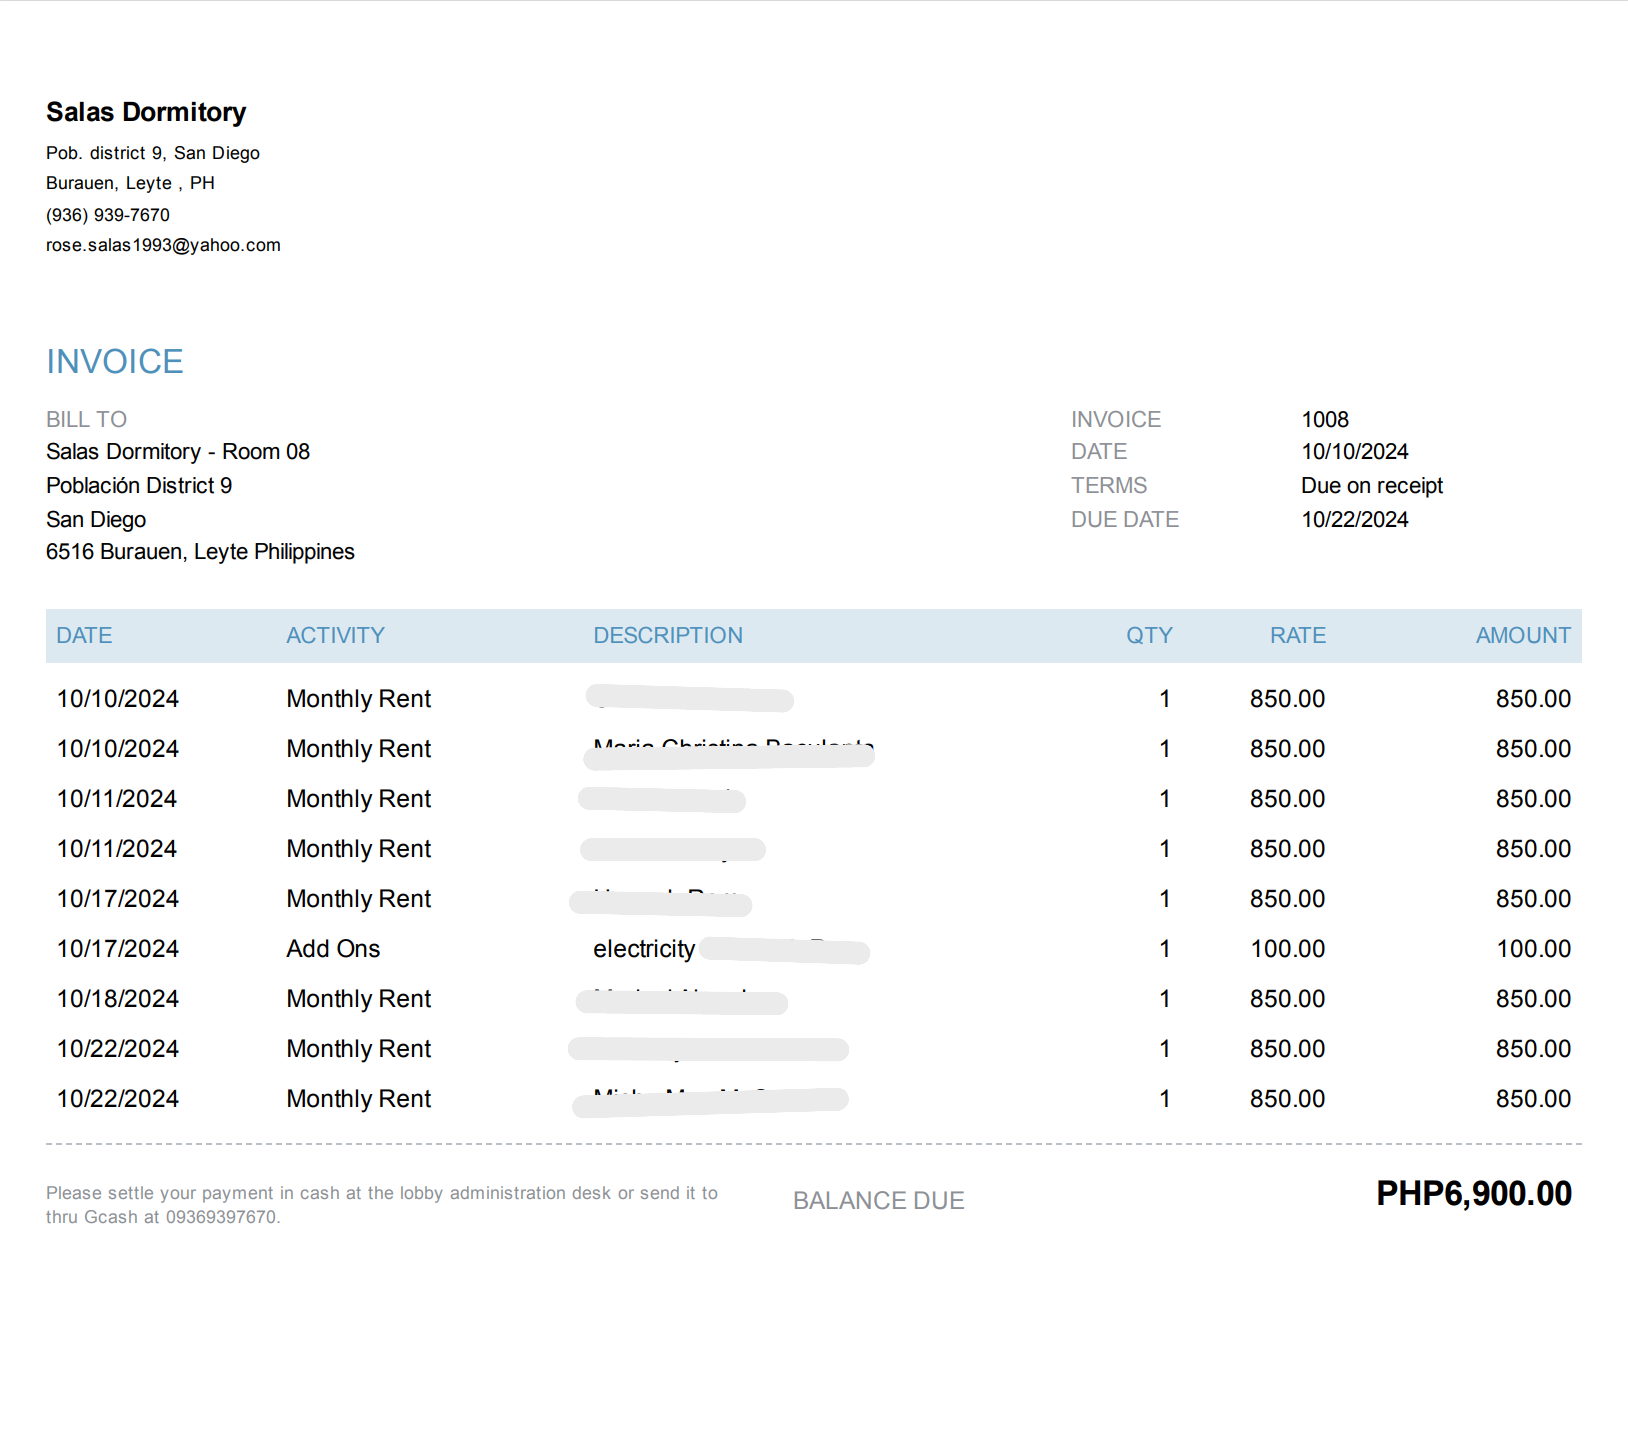Click the quantity 1 in the 10/18/2024 row
Viewport: 1628px width, 1449px height.
(1165, 998)
